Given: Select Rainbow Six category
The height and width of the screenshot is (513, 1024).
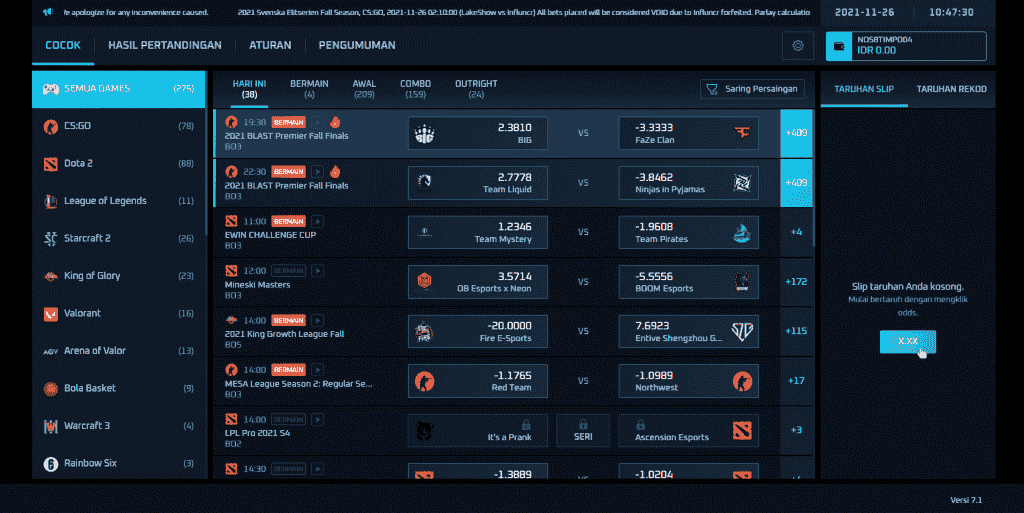Looking at the screenshot, I should pyautogui.click(x=119, y=463).
